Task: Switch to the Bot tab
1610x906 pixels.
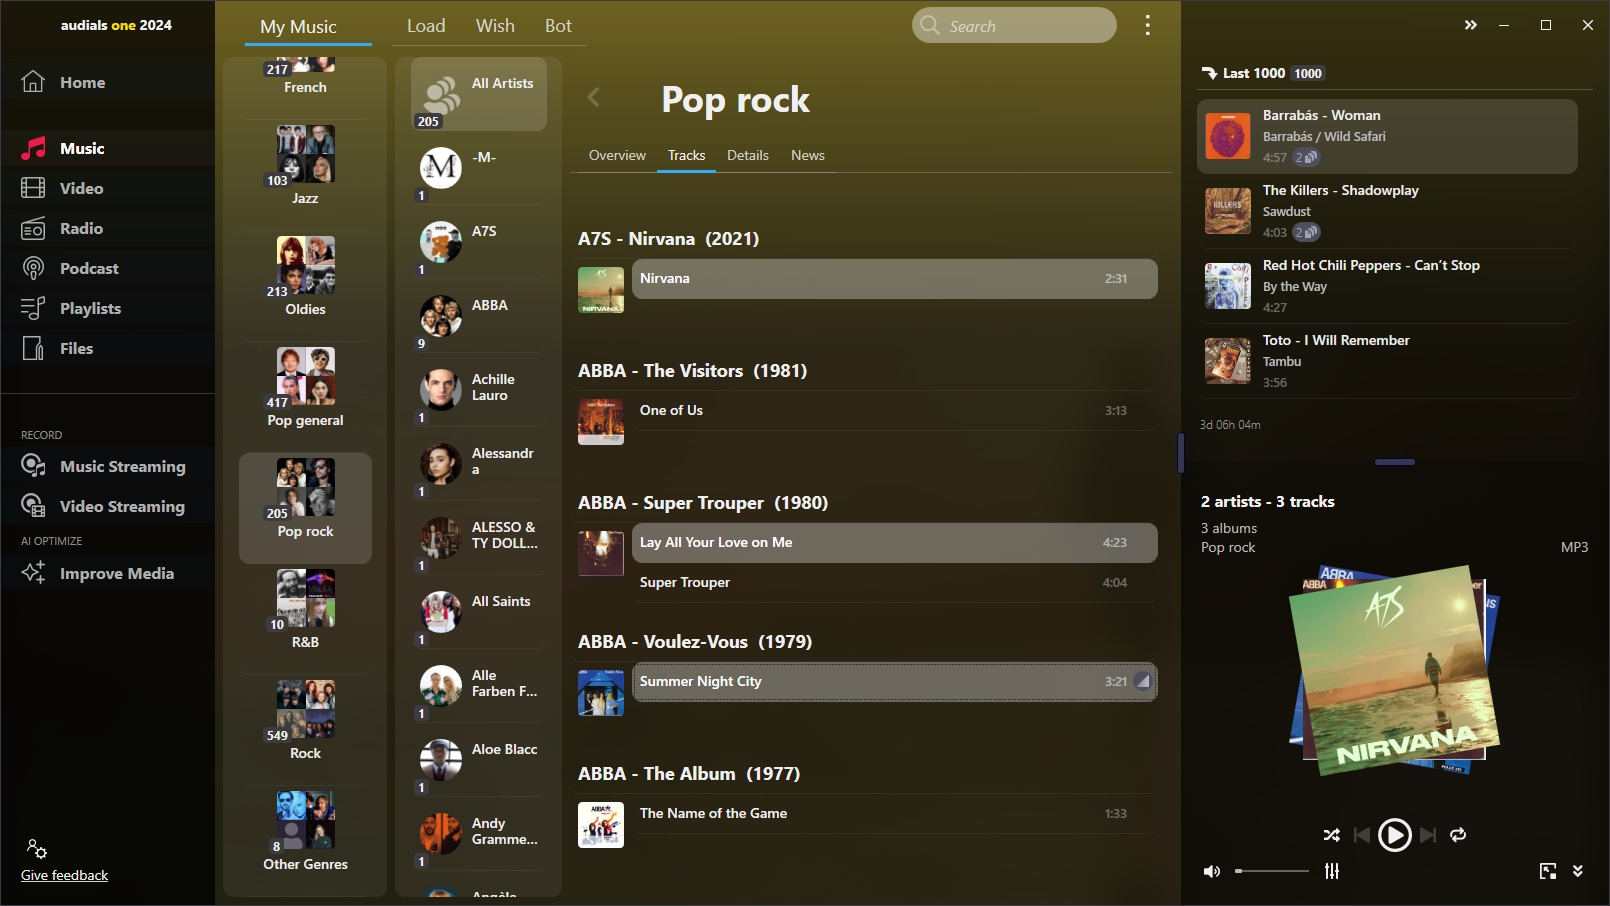Action: coord(558,26)
